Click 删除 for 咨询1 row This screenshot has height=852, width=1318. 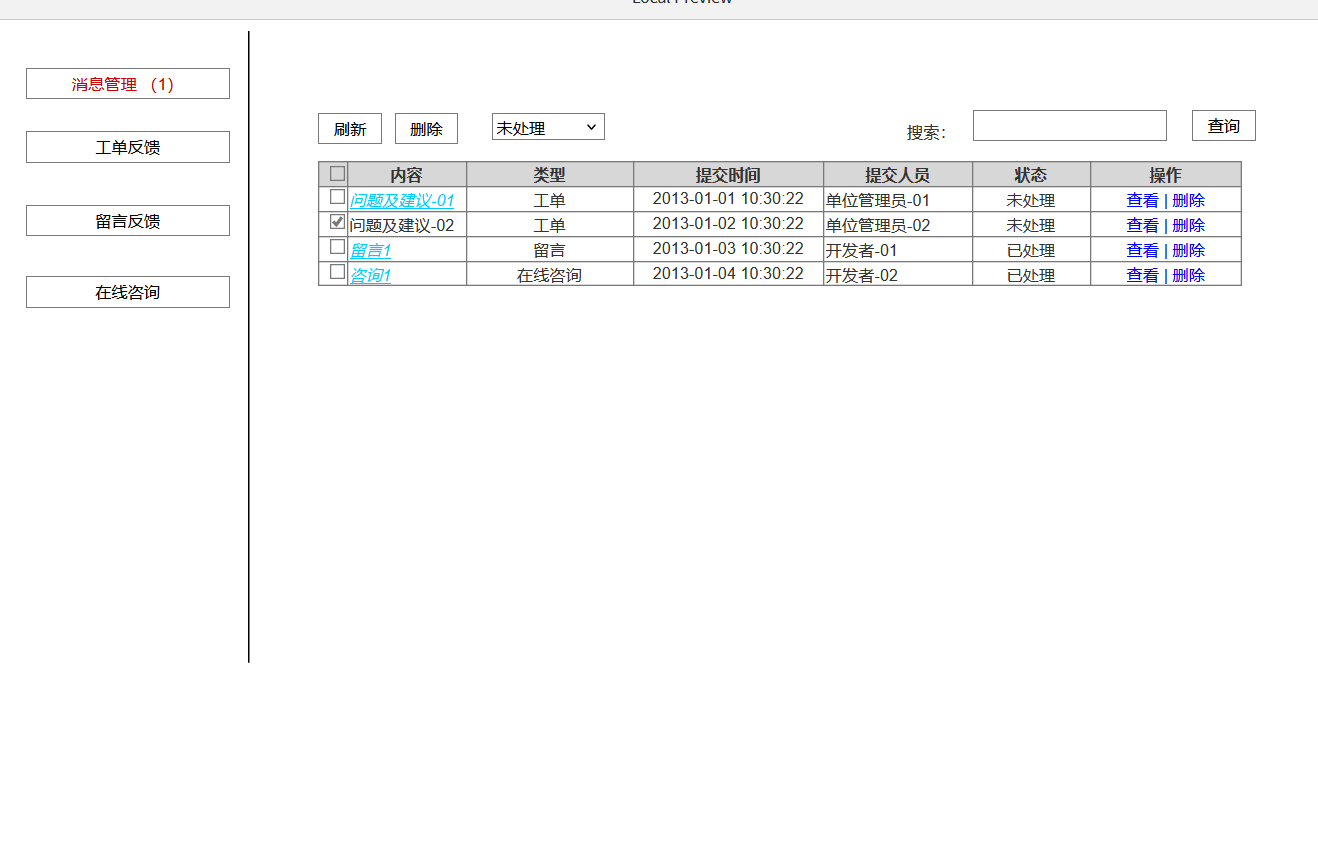point(1188,275)
